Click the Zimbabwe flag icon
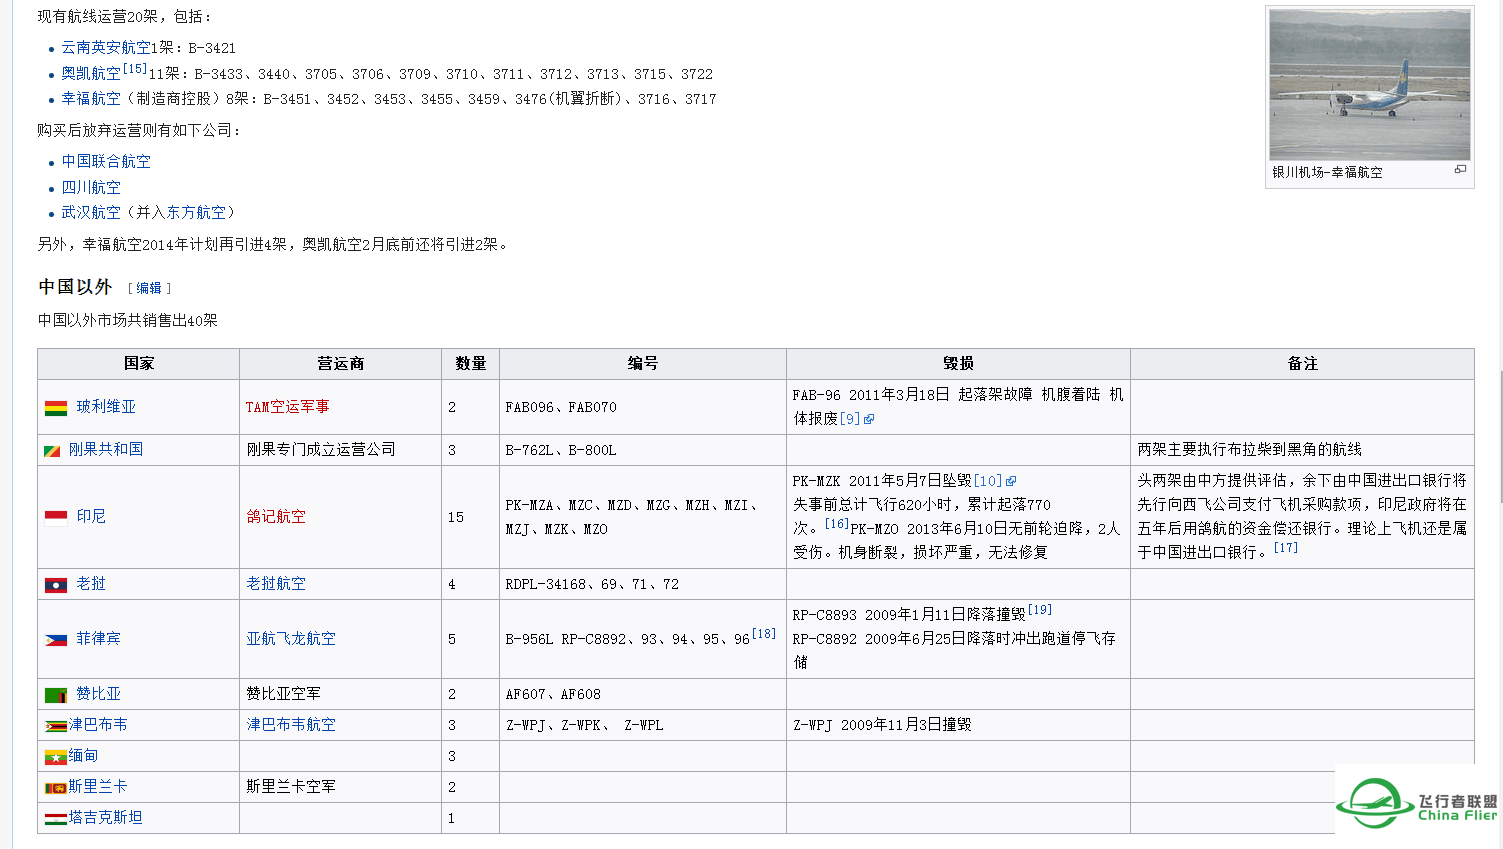The width and height of the screenshot is (1503, 849). (x=57, y=725)
